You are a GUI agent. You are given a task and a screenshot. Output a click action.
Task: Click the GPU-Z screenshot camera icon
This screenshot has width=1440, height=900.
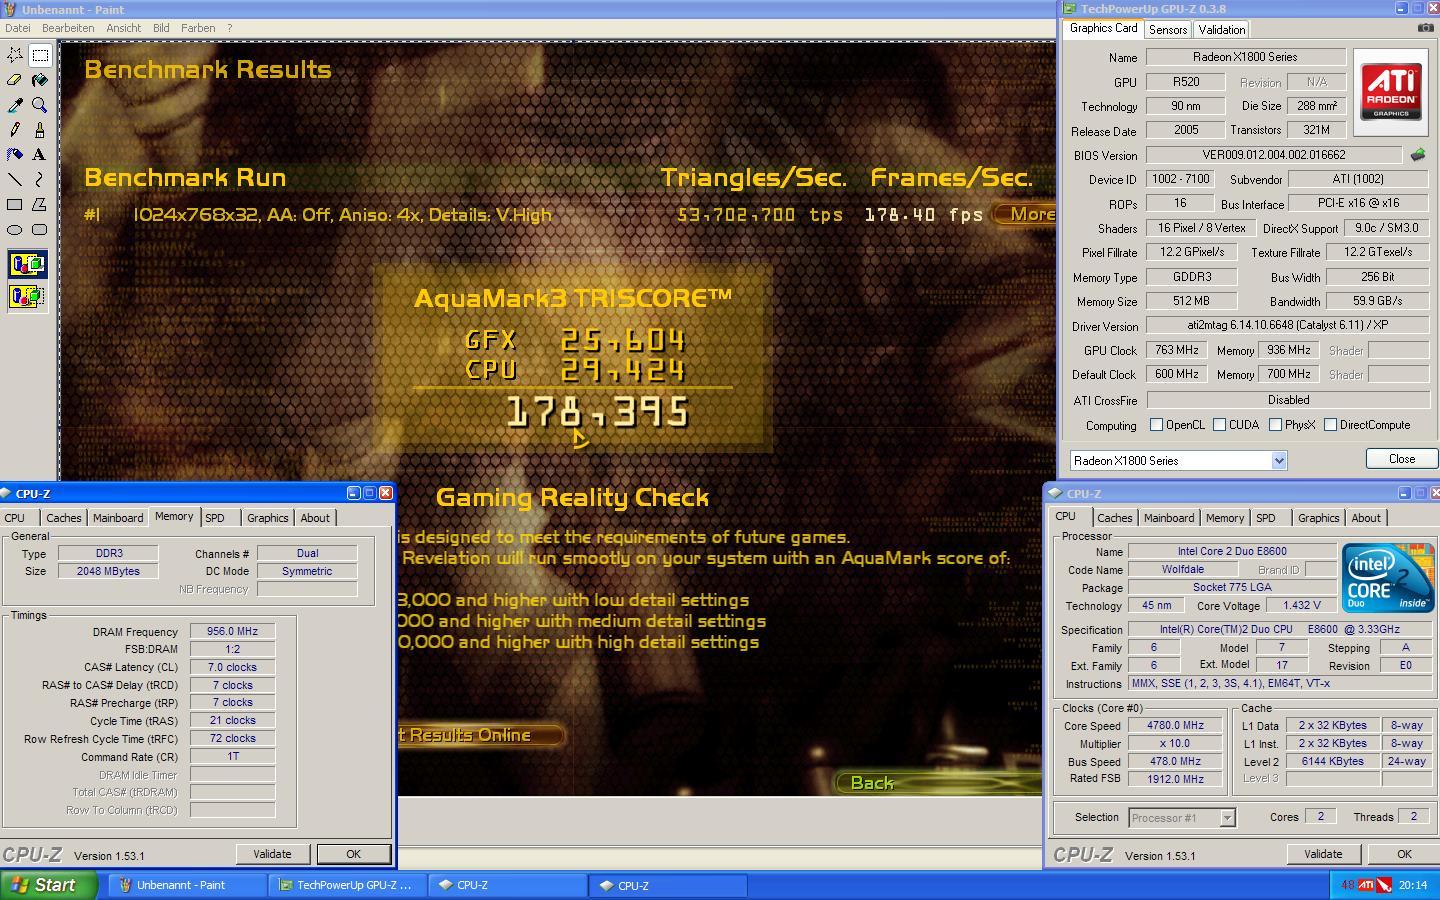pyautogui.click(x=1425, y=28)
